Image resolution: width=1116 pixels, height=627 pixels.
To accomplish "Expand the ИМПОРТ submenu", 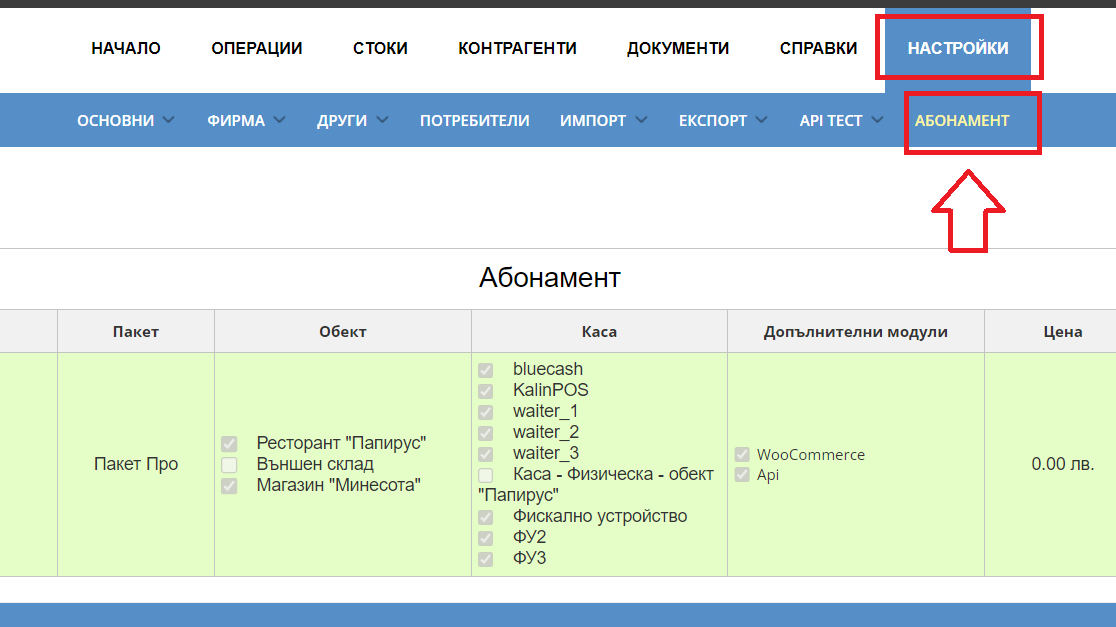I will point(604,120).
